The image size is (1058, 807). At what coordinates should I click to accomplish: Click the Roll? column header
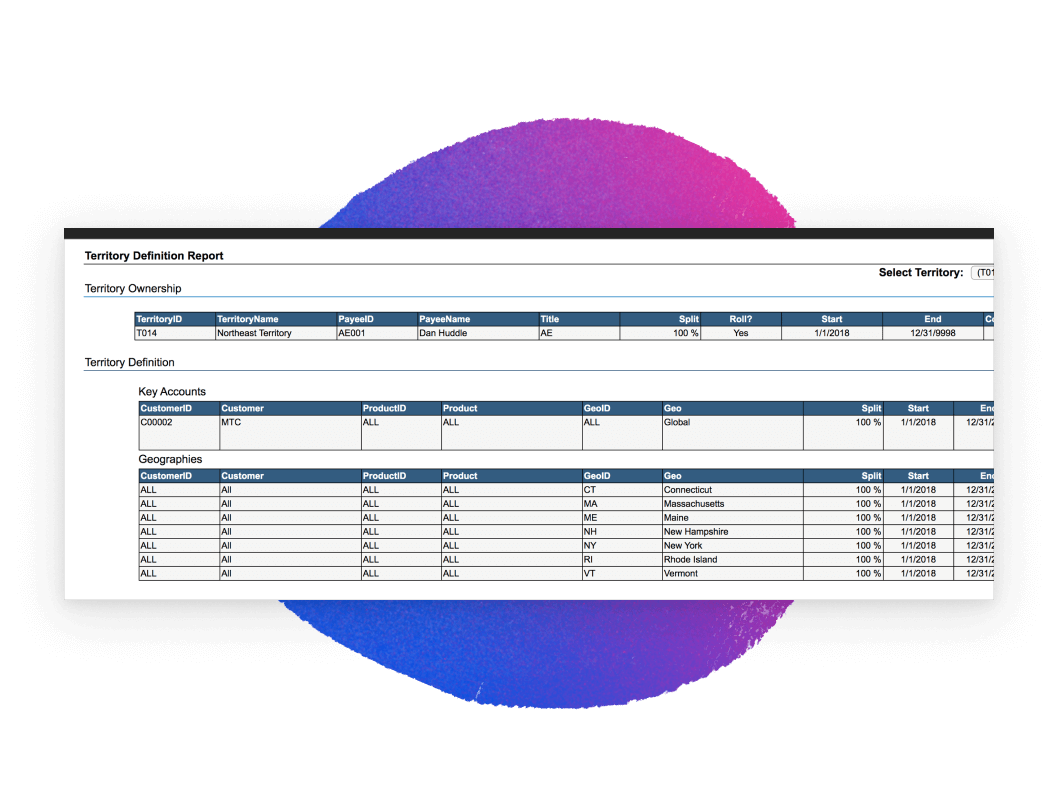(x=741, y=319)
